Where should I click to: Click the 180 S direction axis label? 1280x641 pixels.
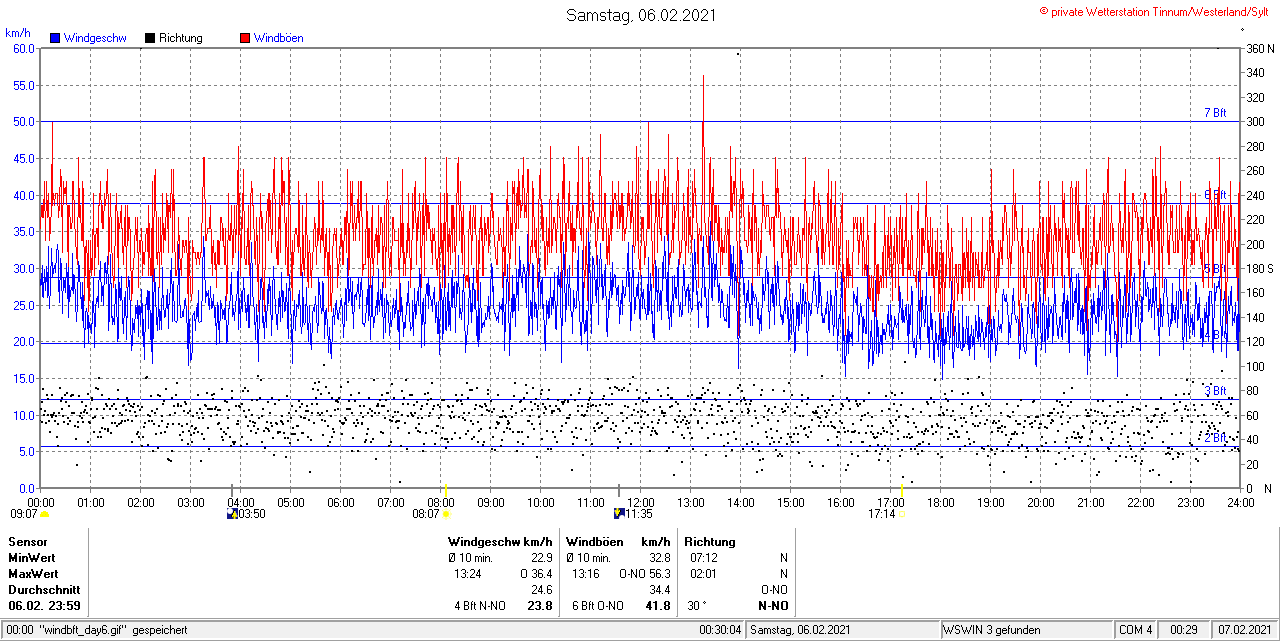pyautogui.click(x=1260, y=269)
